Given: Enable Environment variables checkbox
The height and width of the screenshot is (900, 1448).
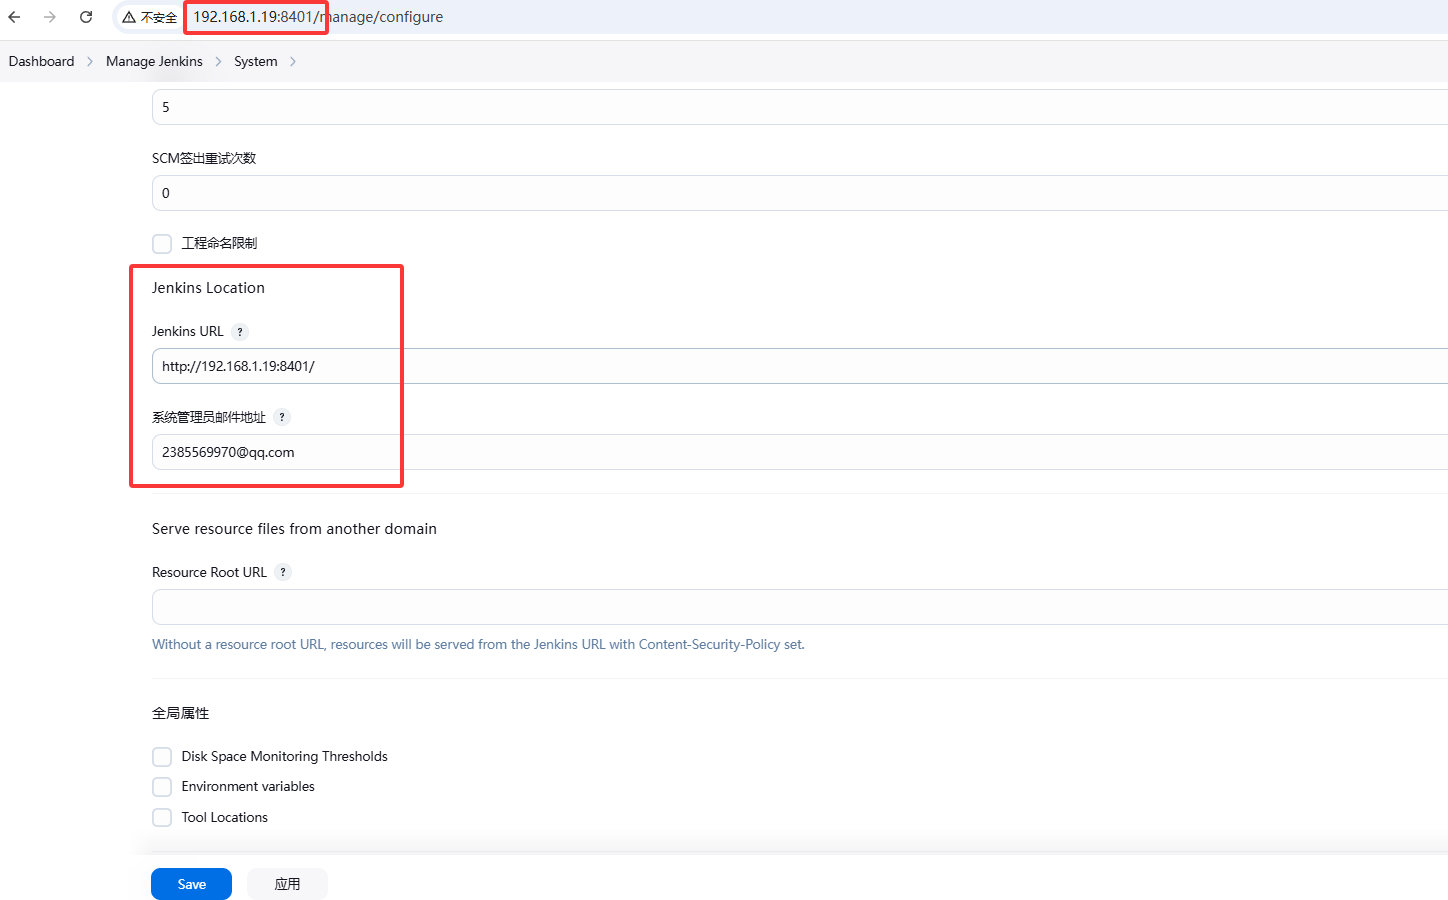Looking at the screenshot, I should click(162, 787).
